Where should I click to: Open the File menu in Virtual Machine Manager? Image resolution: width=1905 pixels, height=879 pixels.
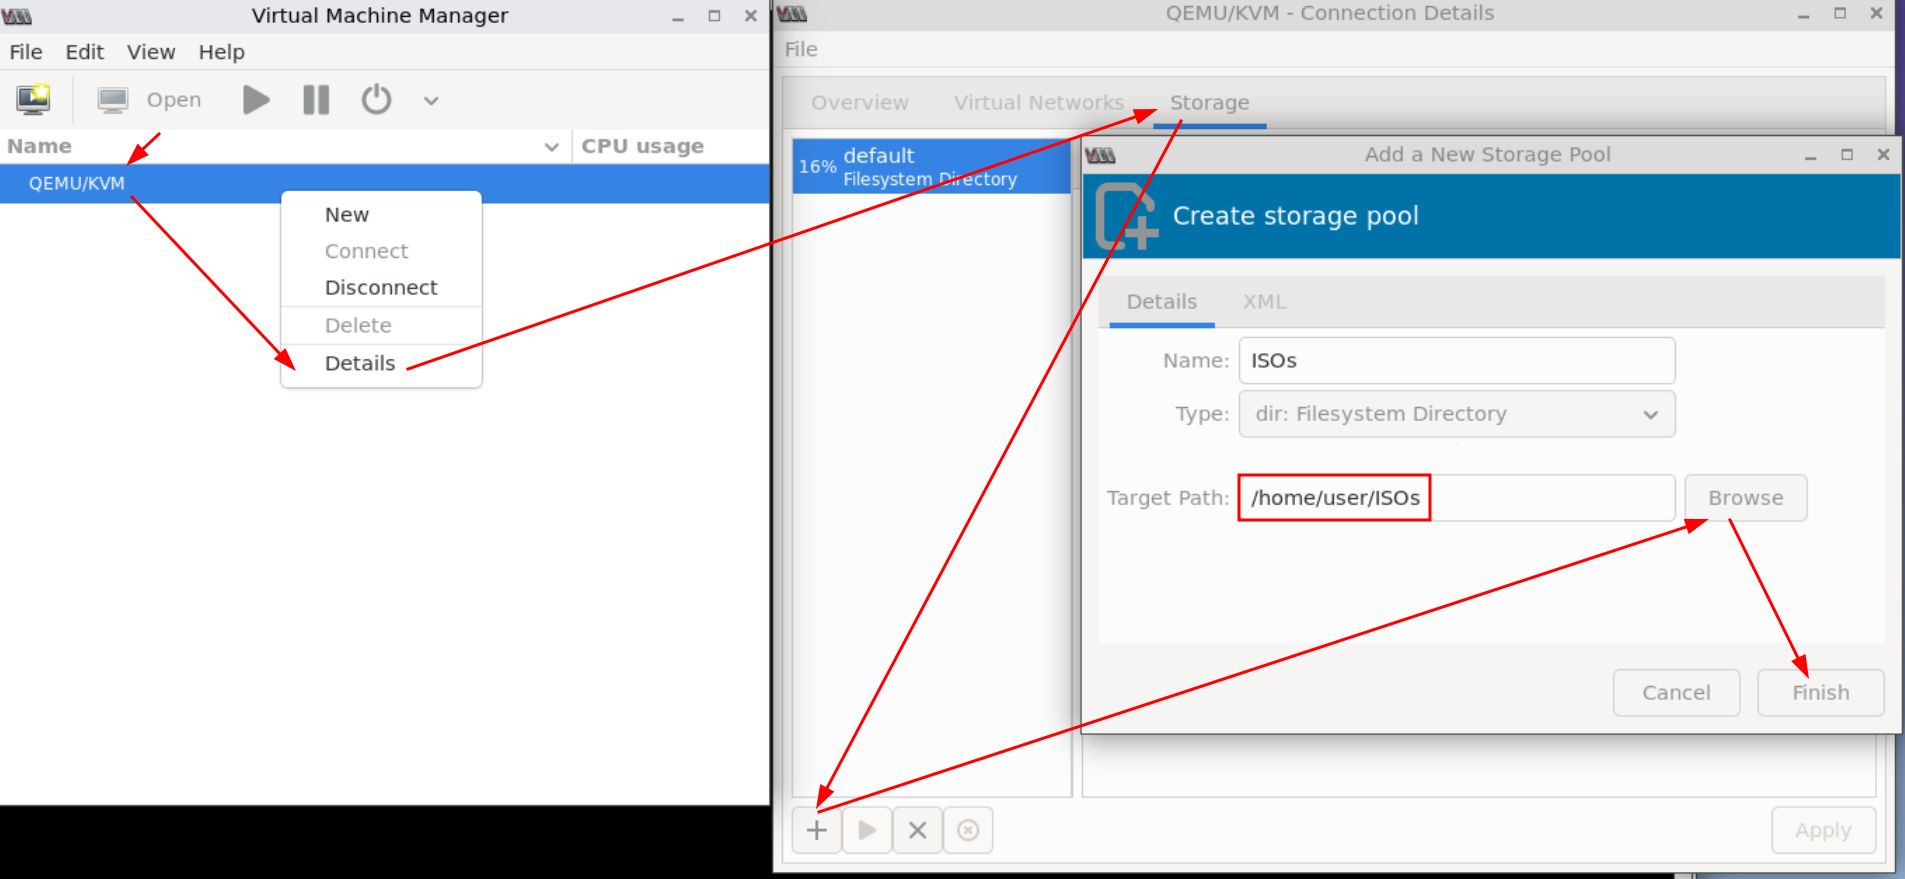tap(26, 52)
